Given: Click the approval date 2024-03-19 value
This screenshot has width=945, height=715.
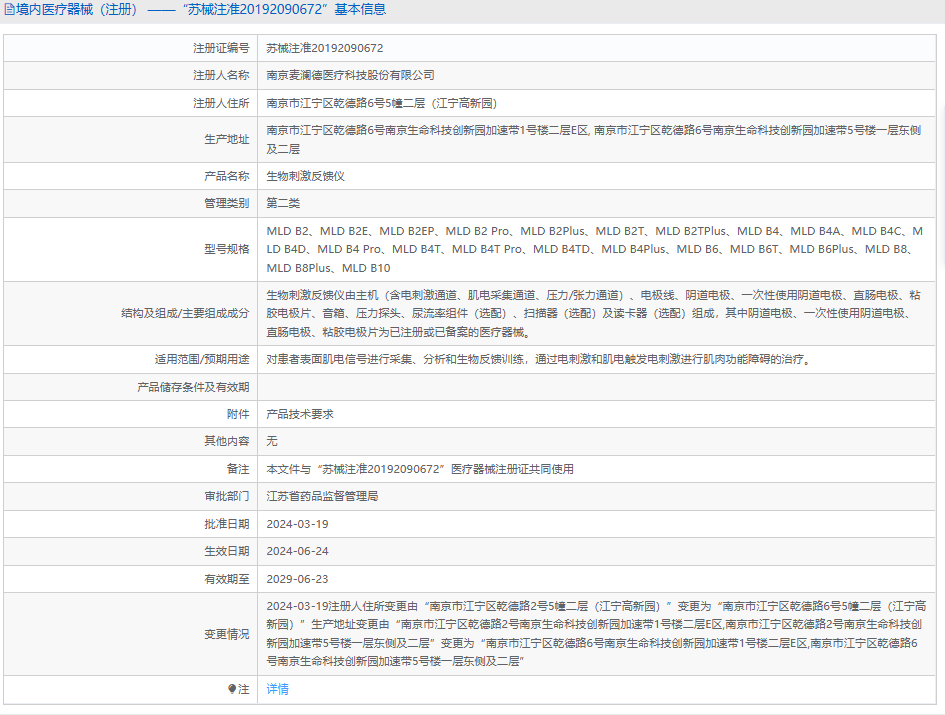Looking at the screenshot, I should (297, 524).
